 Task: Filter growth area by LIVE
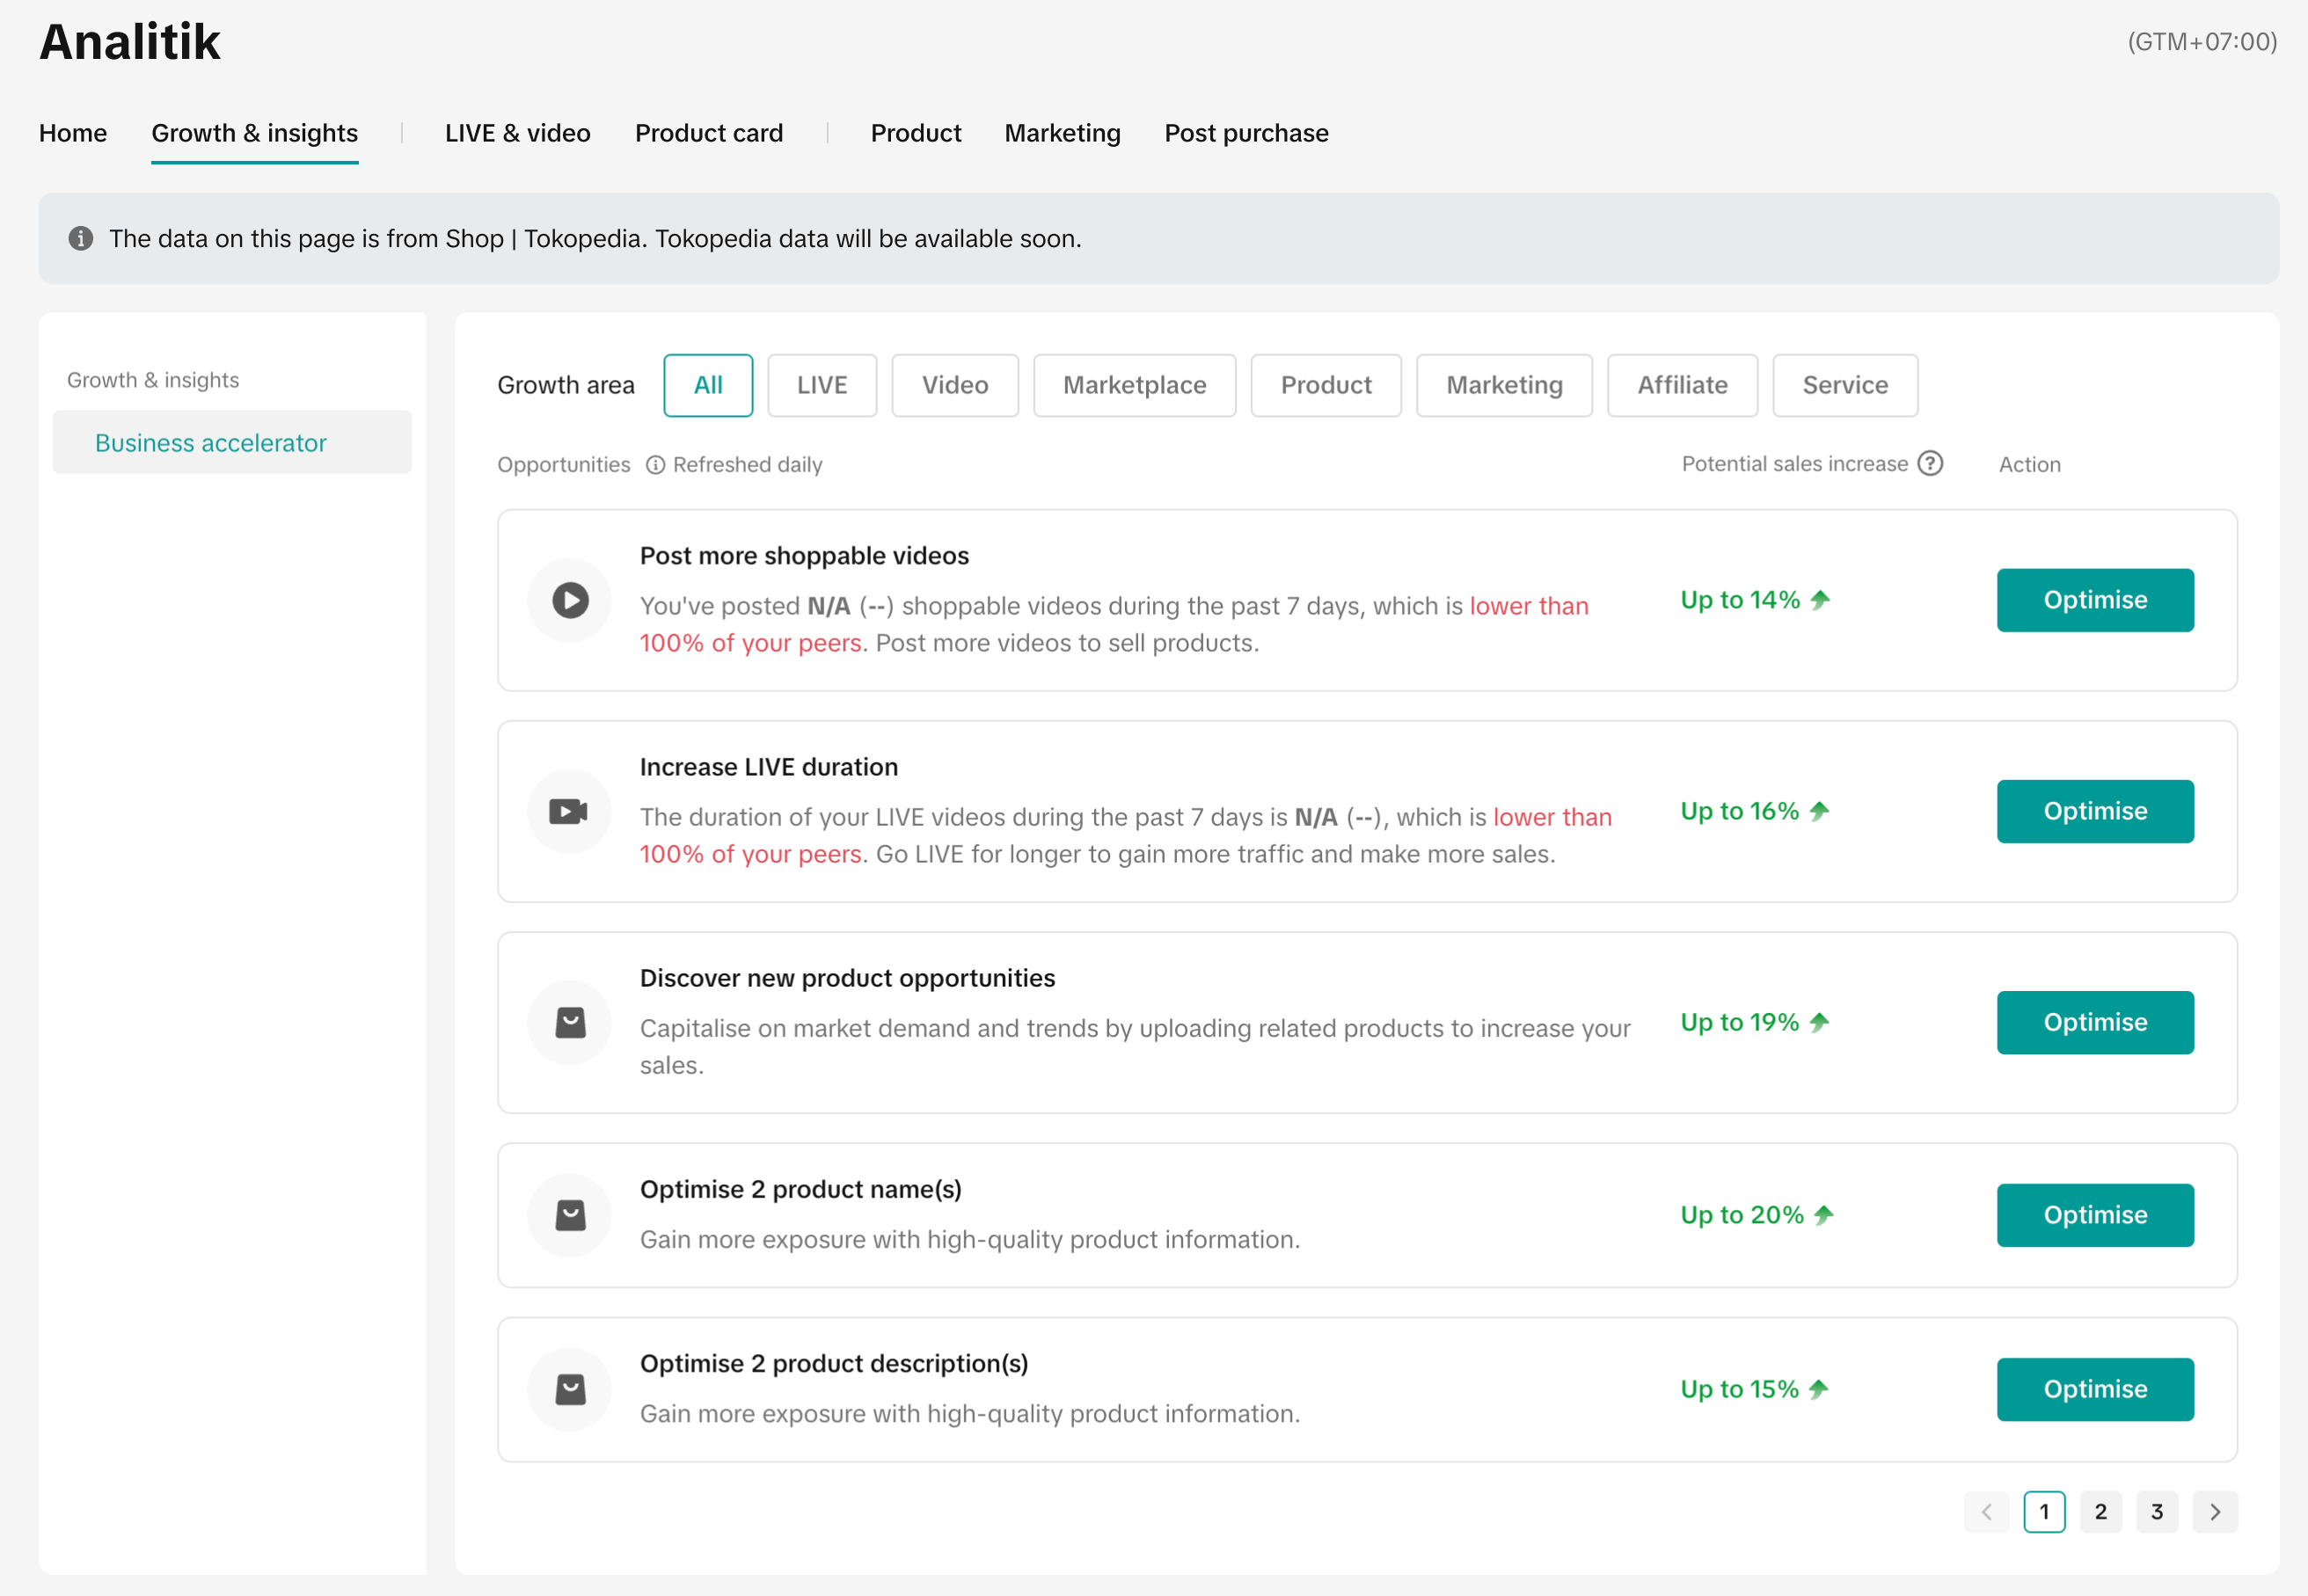point(822,385)
